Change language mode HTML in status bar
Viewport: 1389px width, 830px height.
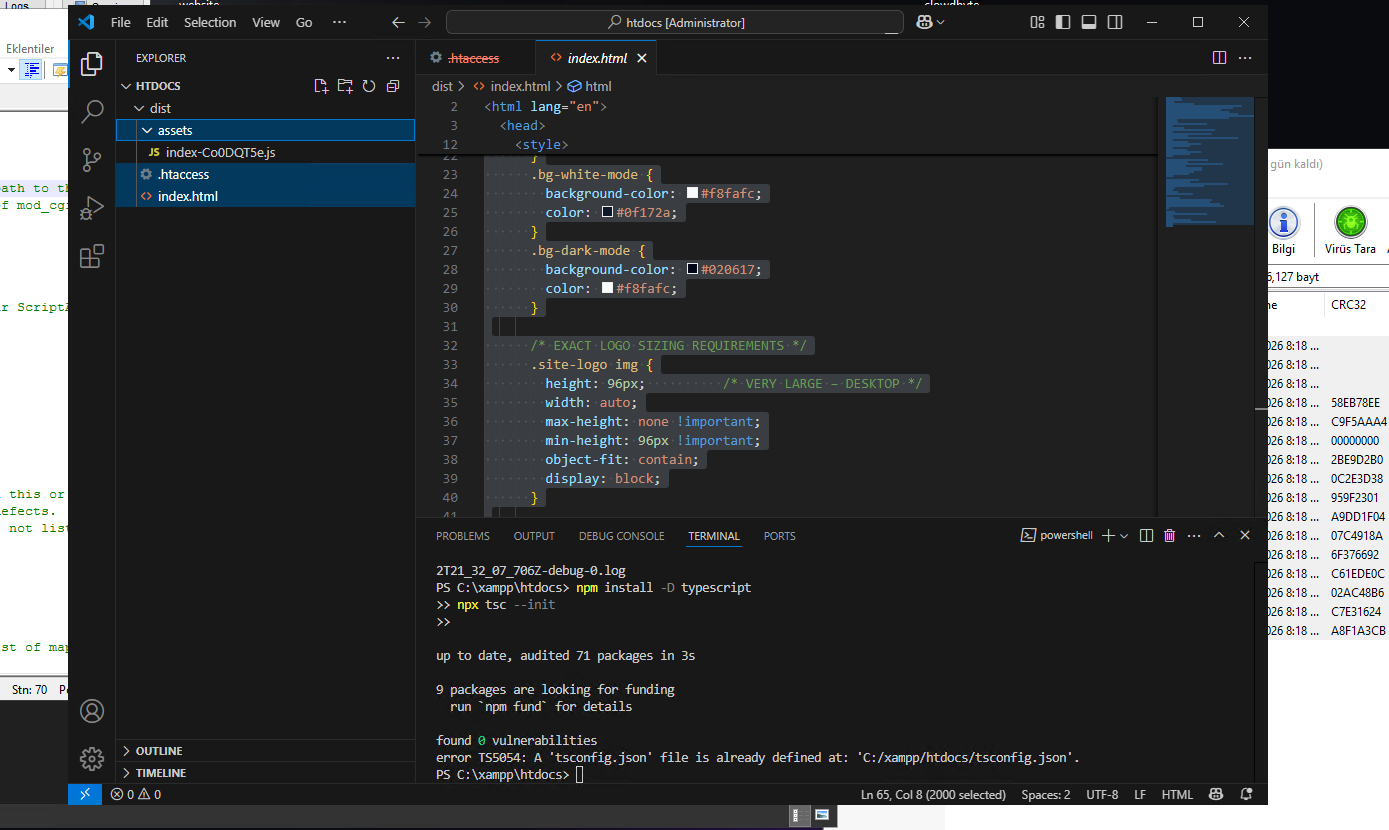tap(1177, 794)
